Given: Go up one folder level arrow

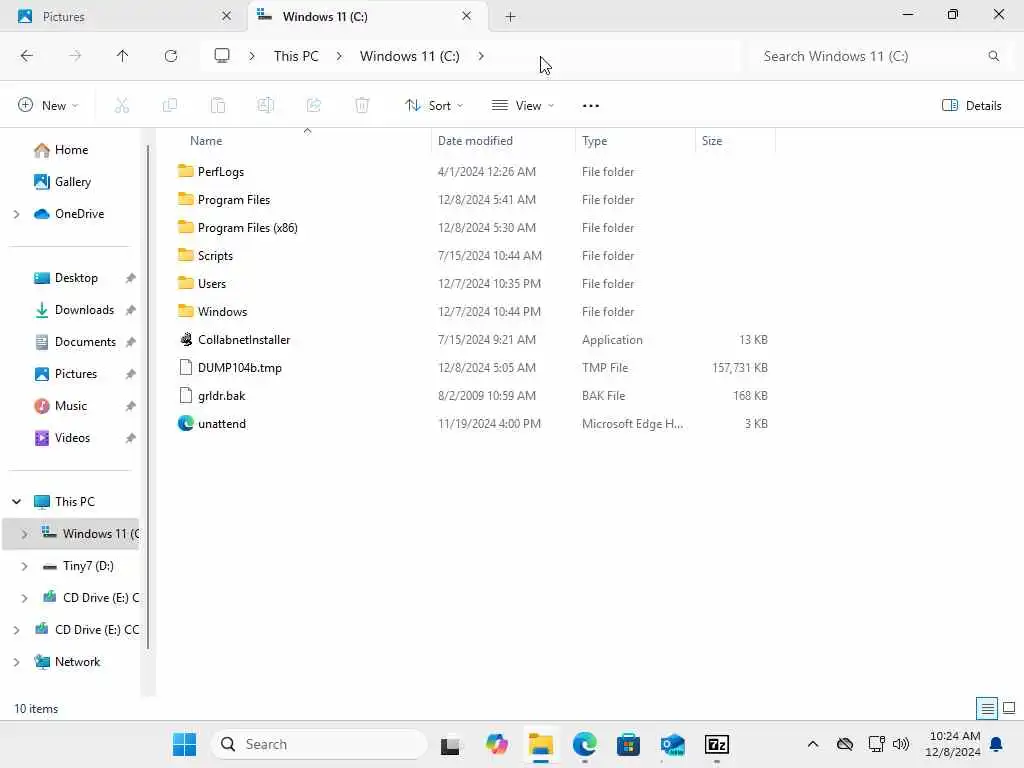Looking at the screenshot, I should pyautogui.click(x=122, y=56).
